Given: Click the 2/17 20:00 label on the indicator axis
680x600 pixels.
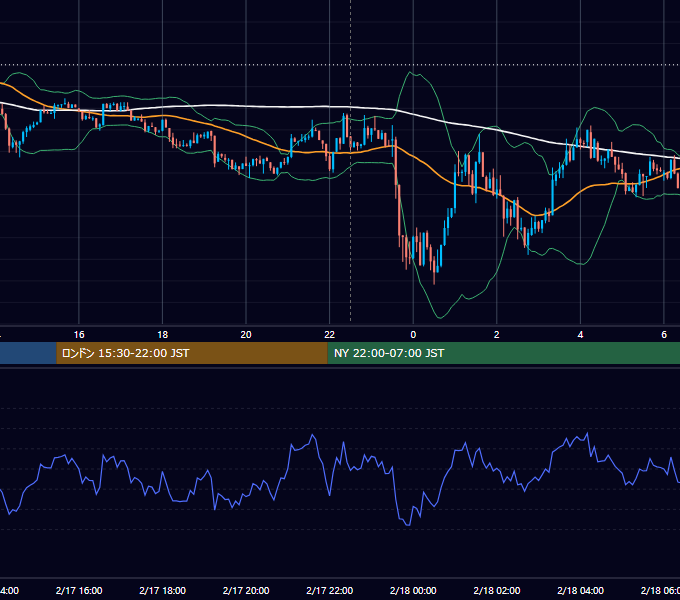Looking at the screenshot, I should [x=246, y=590].
